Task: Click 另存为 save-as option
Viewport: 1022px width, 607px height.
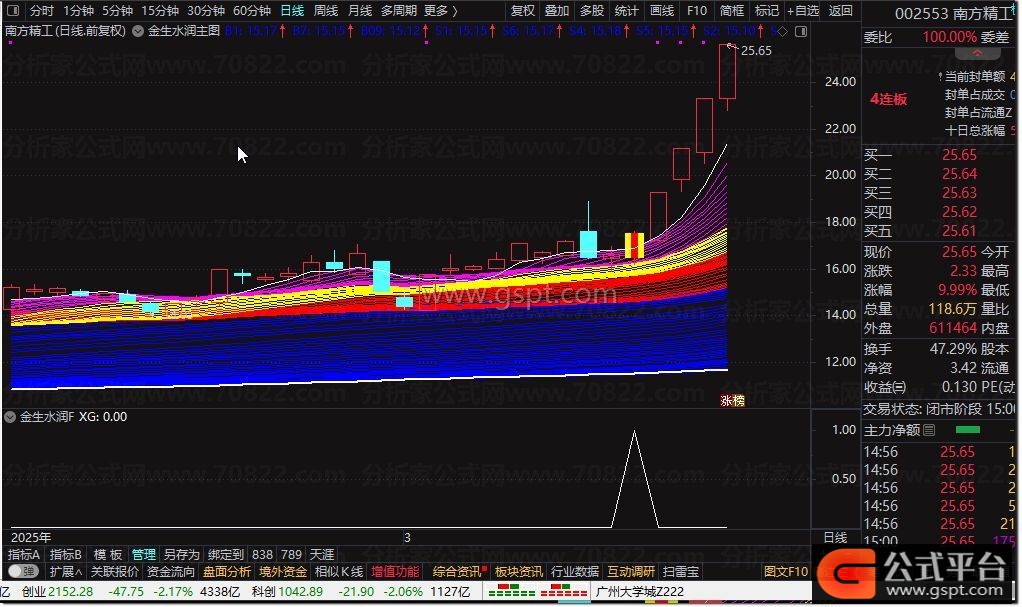Action: [181, 554]
